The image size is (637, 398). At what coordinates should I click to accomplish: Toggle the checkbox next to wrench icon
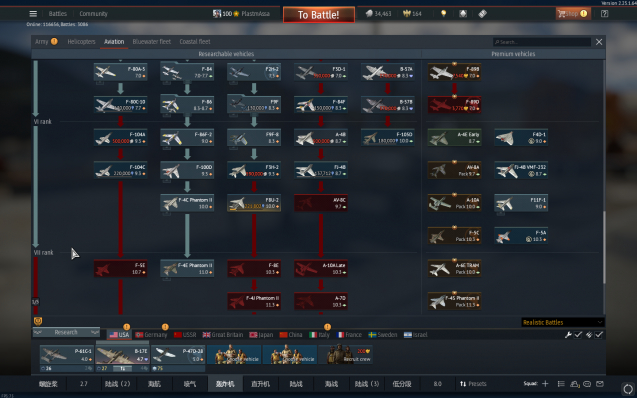[x=578, y=335]
